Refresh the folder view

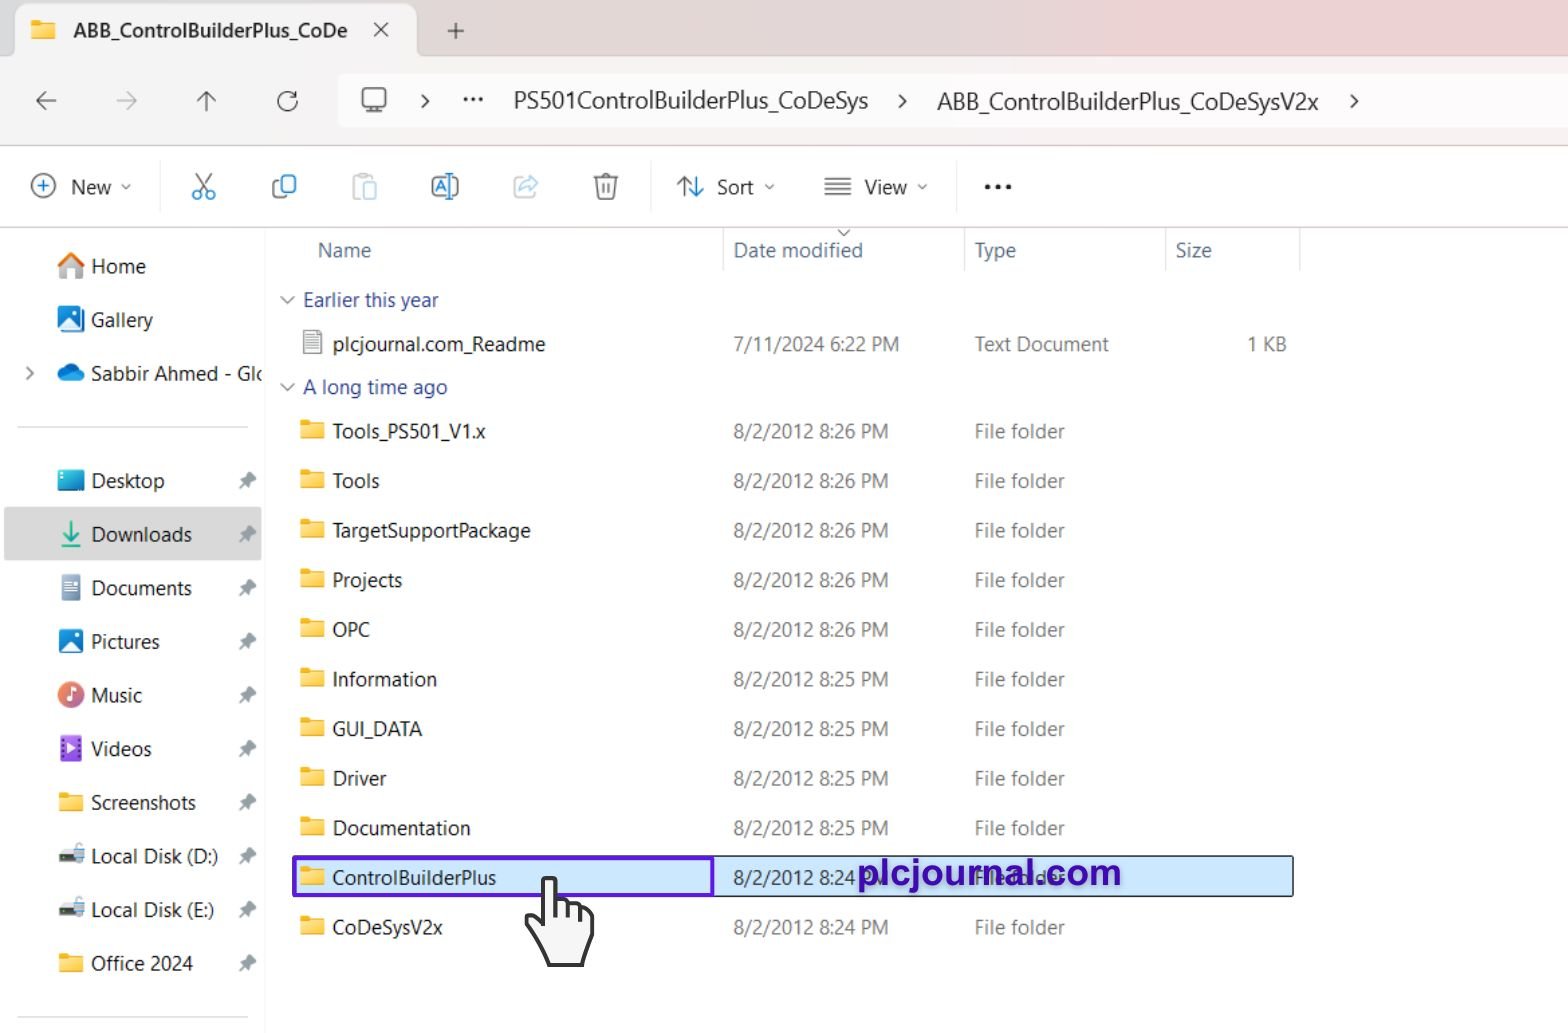288,101
